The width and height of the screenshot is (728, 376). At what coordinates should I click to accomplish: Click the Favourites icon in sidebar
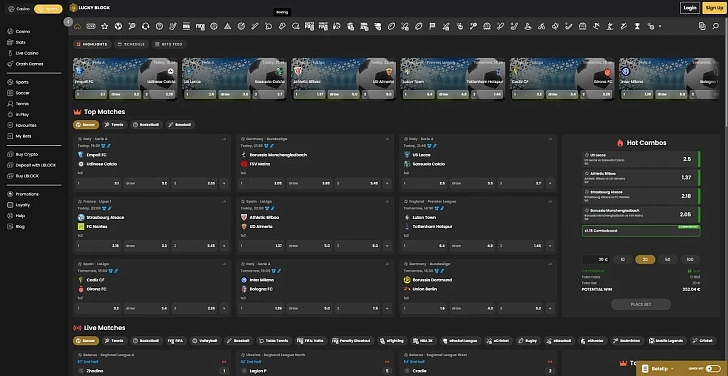point(10,125)
